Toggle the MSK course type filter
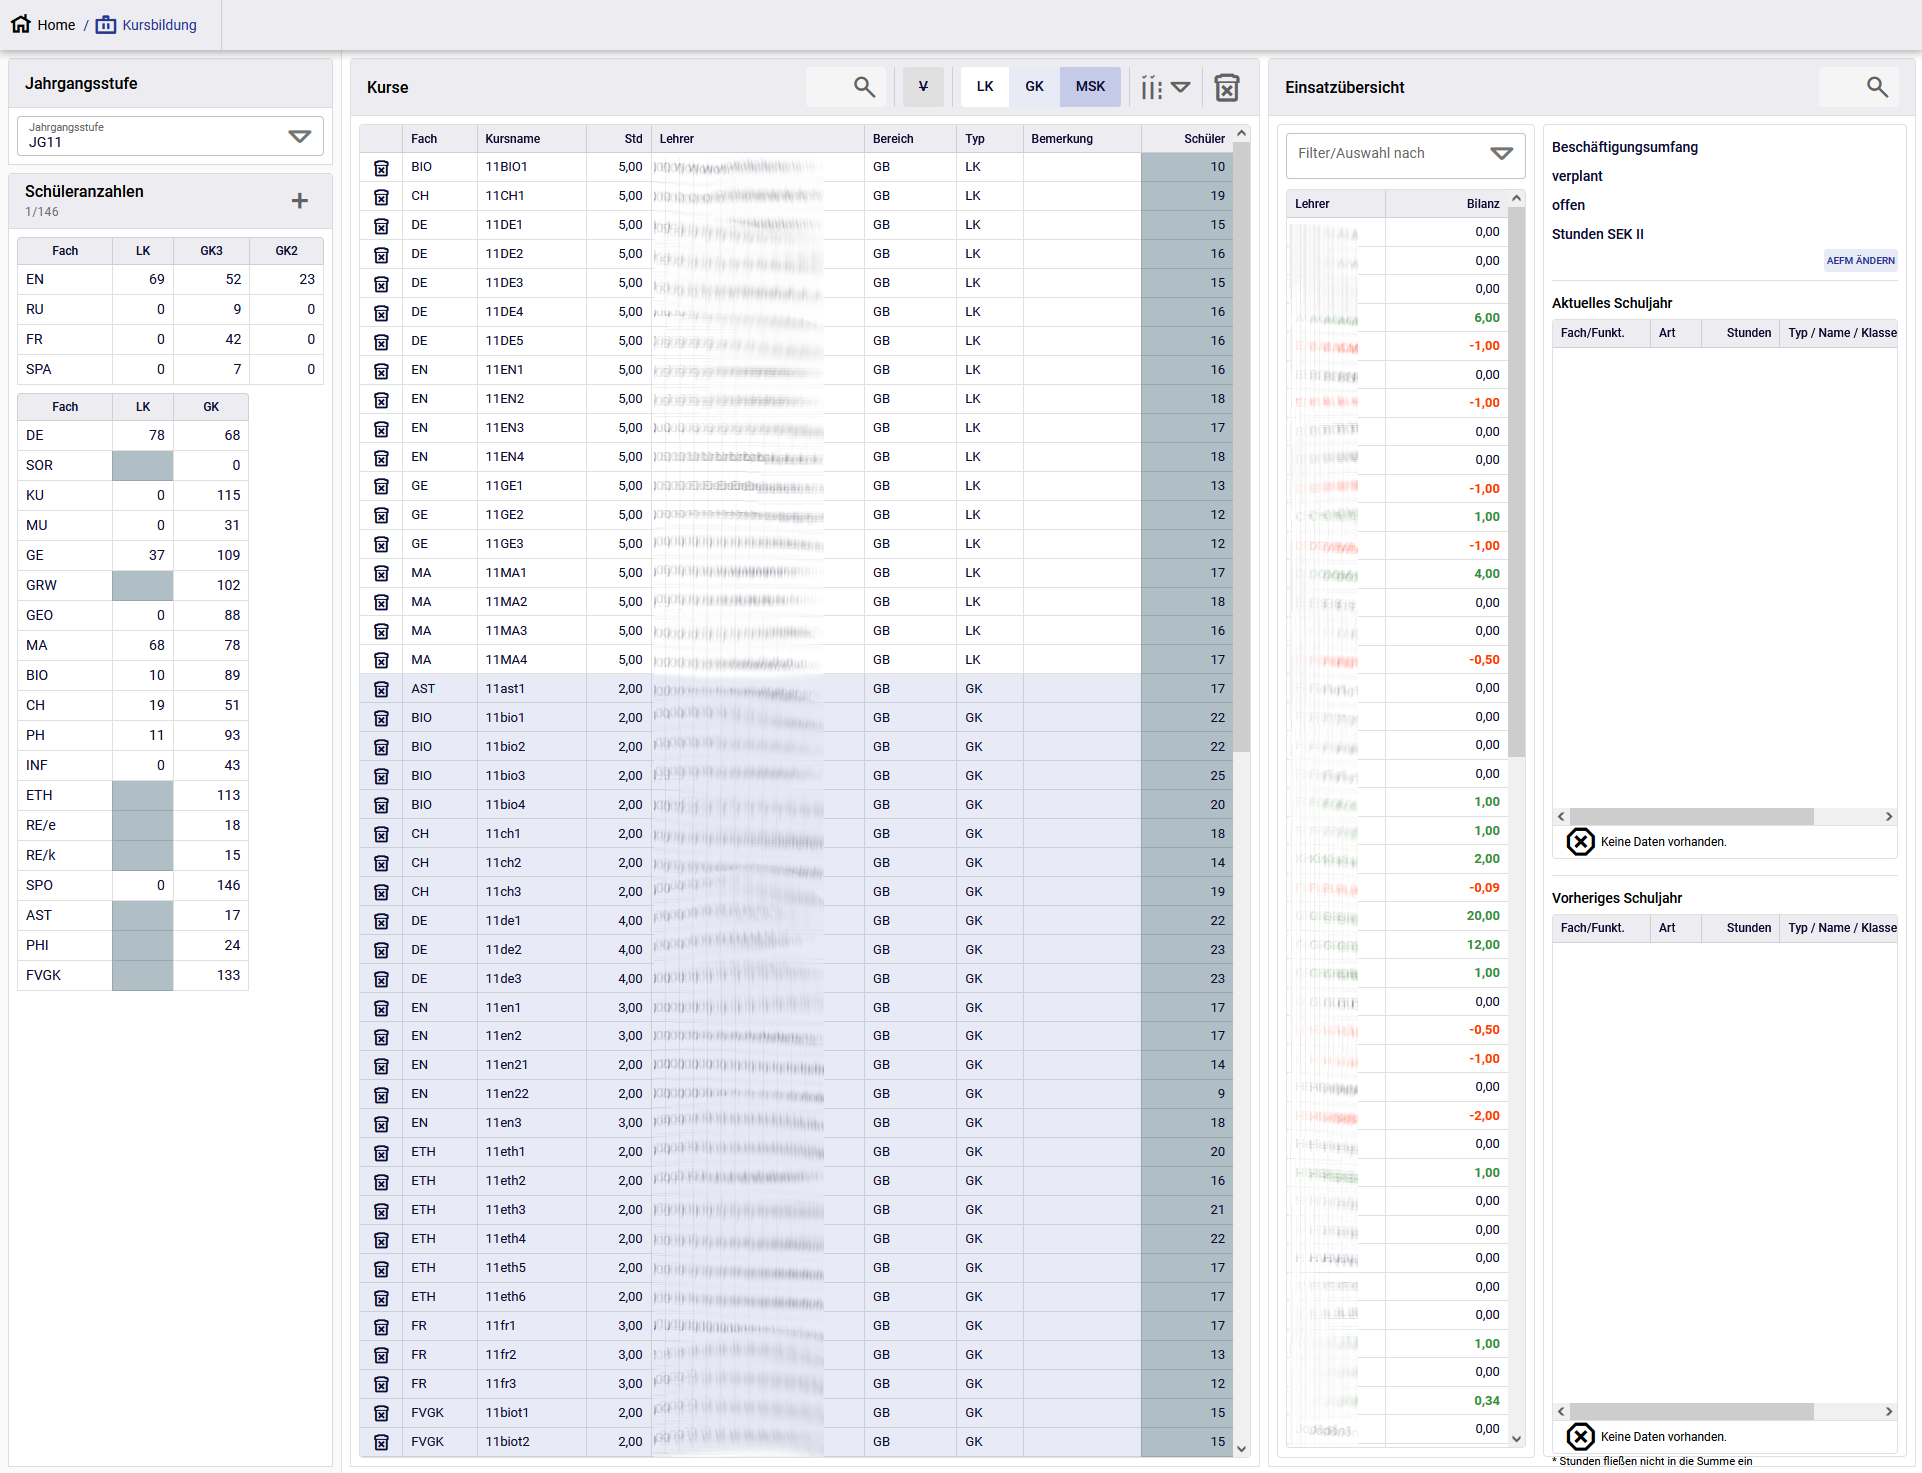 [1090, 87]
